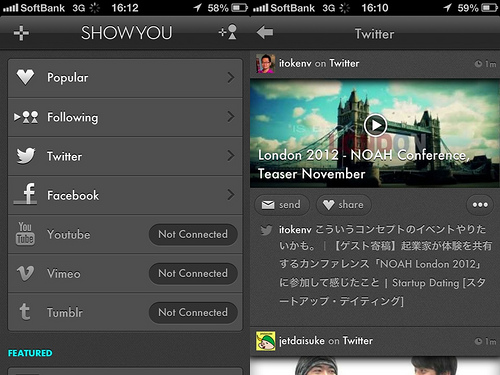Open jetdaisuke username link
The image size is (500, 375).
coord(302,341)
